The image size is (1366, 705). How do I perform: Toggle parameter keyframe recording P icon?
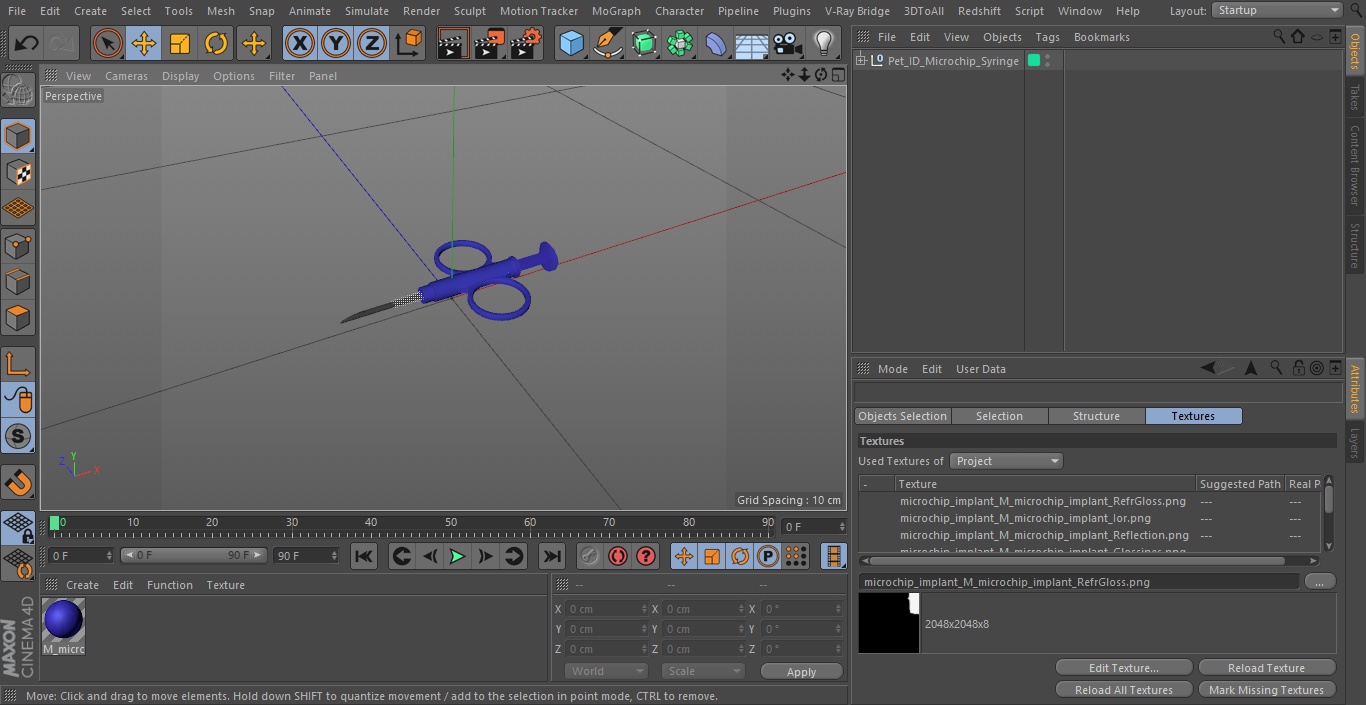[x=768, y=556]
